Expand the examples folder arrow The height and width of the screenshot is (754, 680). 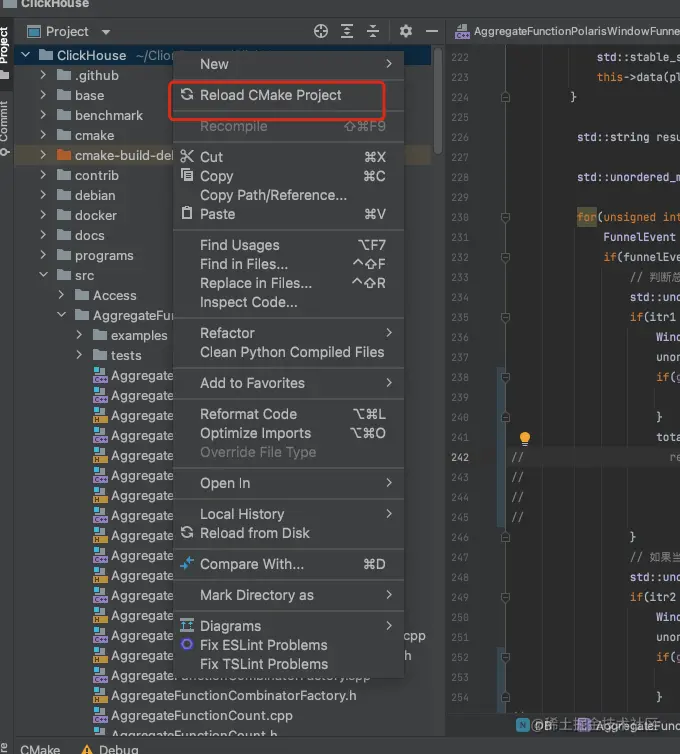[79, 335]
